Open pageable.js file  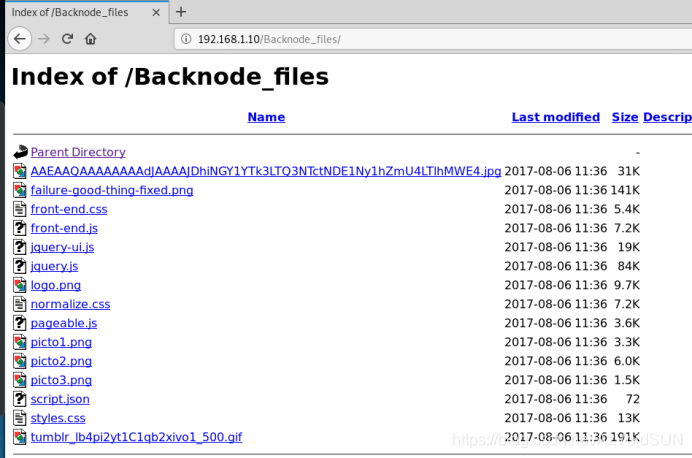(64, 323)
